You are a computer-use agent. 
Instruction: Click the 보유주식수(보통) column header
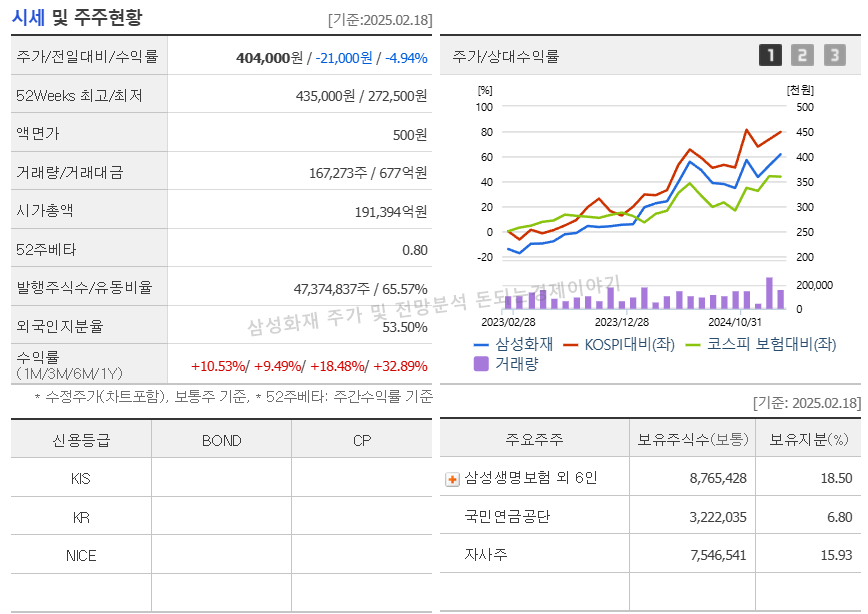click(693, 439)
